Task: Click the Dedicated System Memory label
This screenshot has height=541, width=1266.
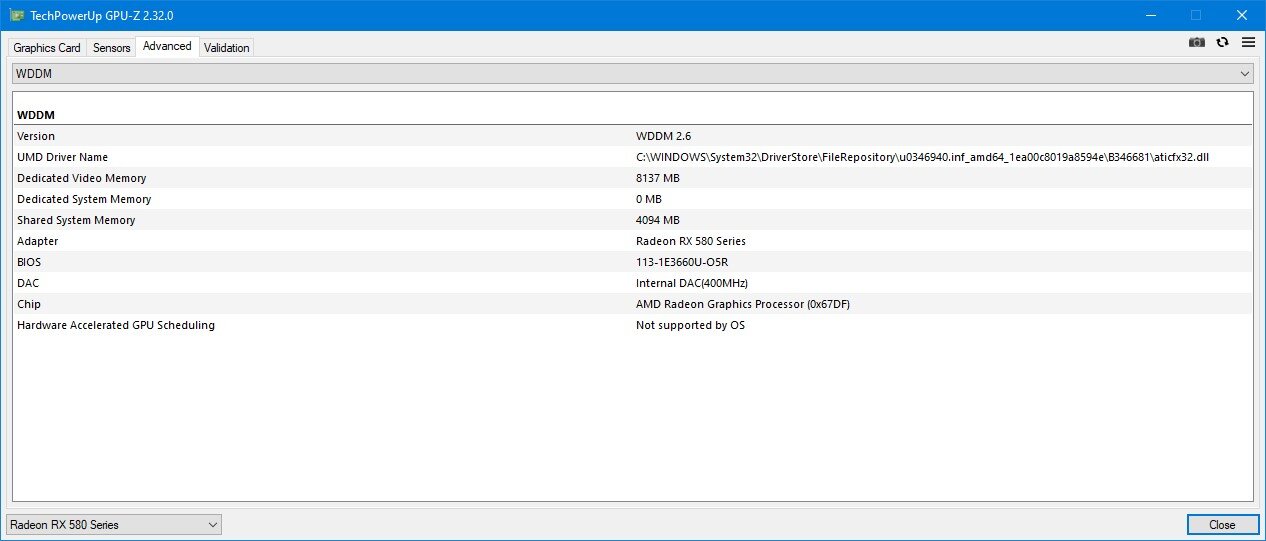Action: tap(84, 199)
